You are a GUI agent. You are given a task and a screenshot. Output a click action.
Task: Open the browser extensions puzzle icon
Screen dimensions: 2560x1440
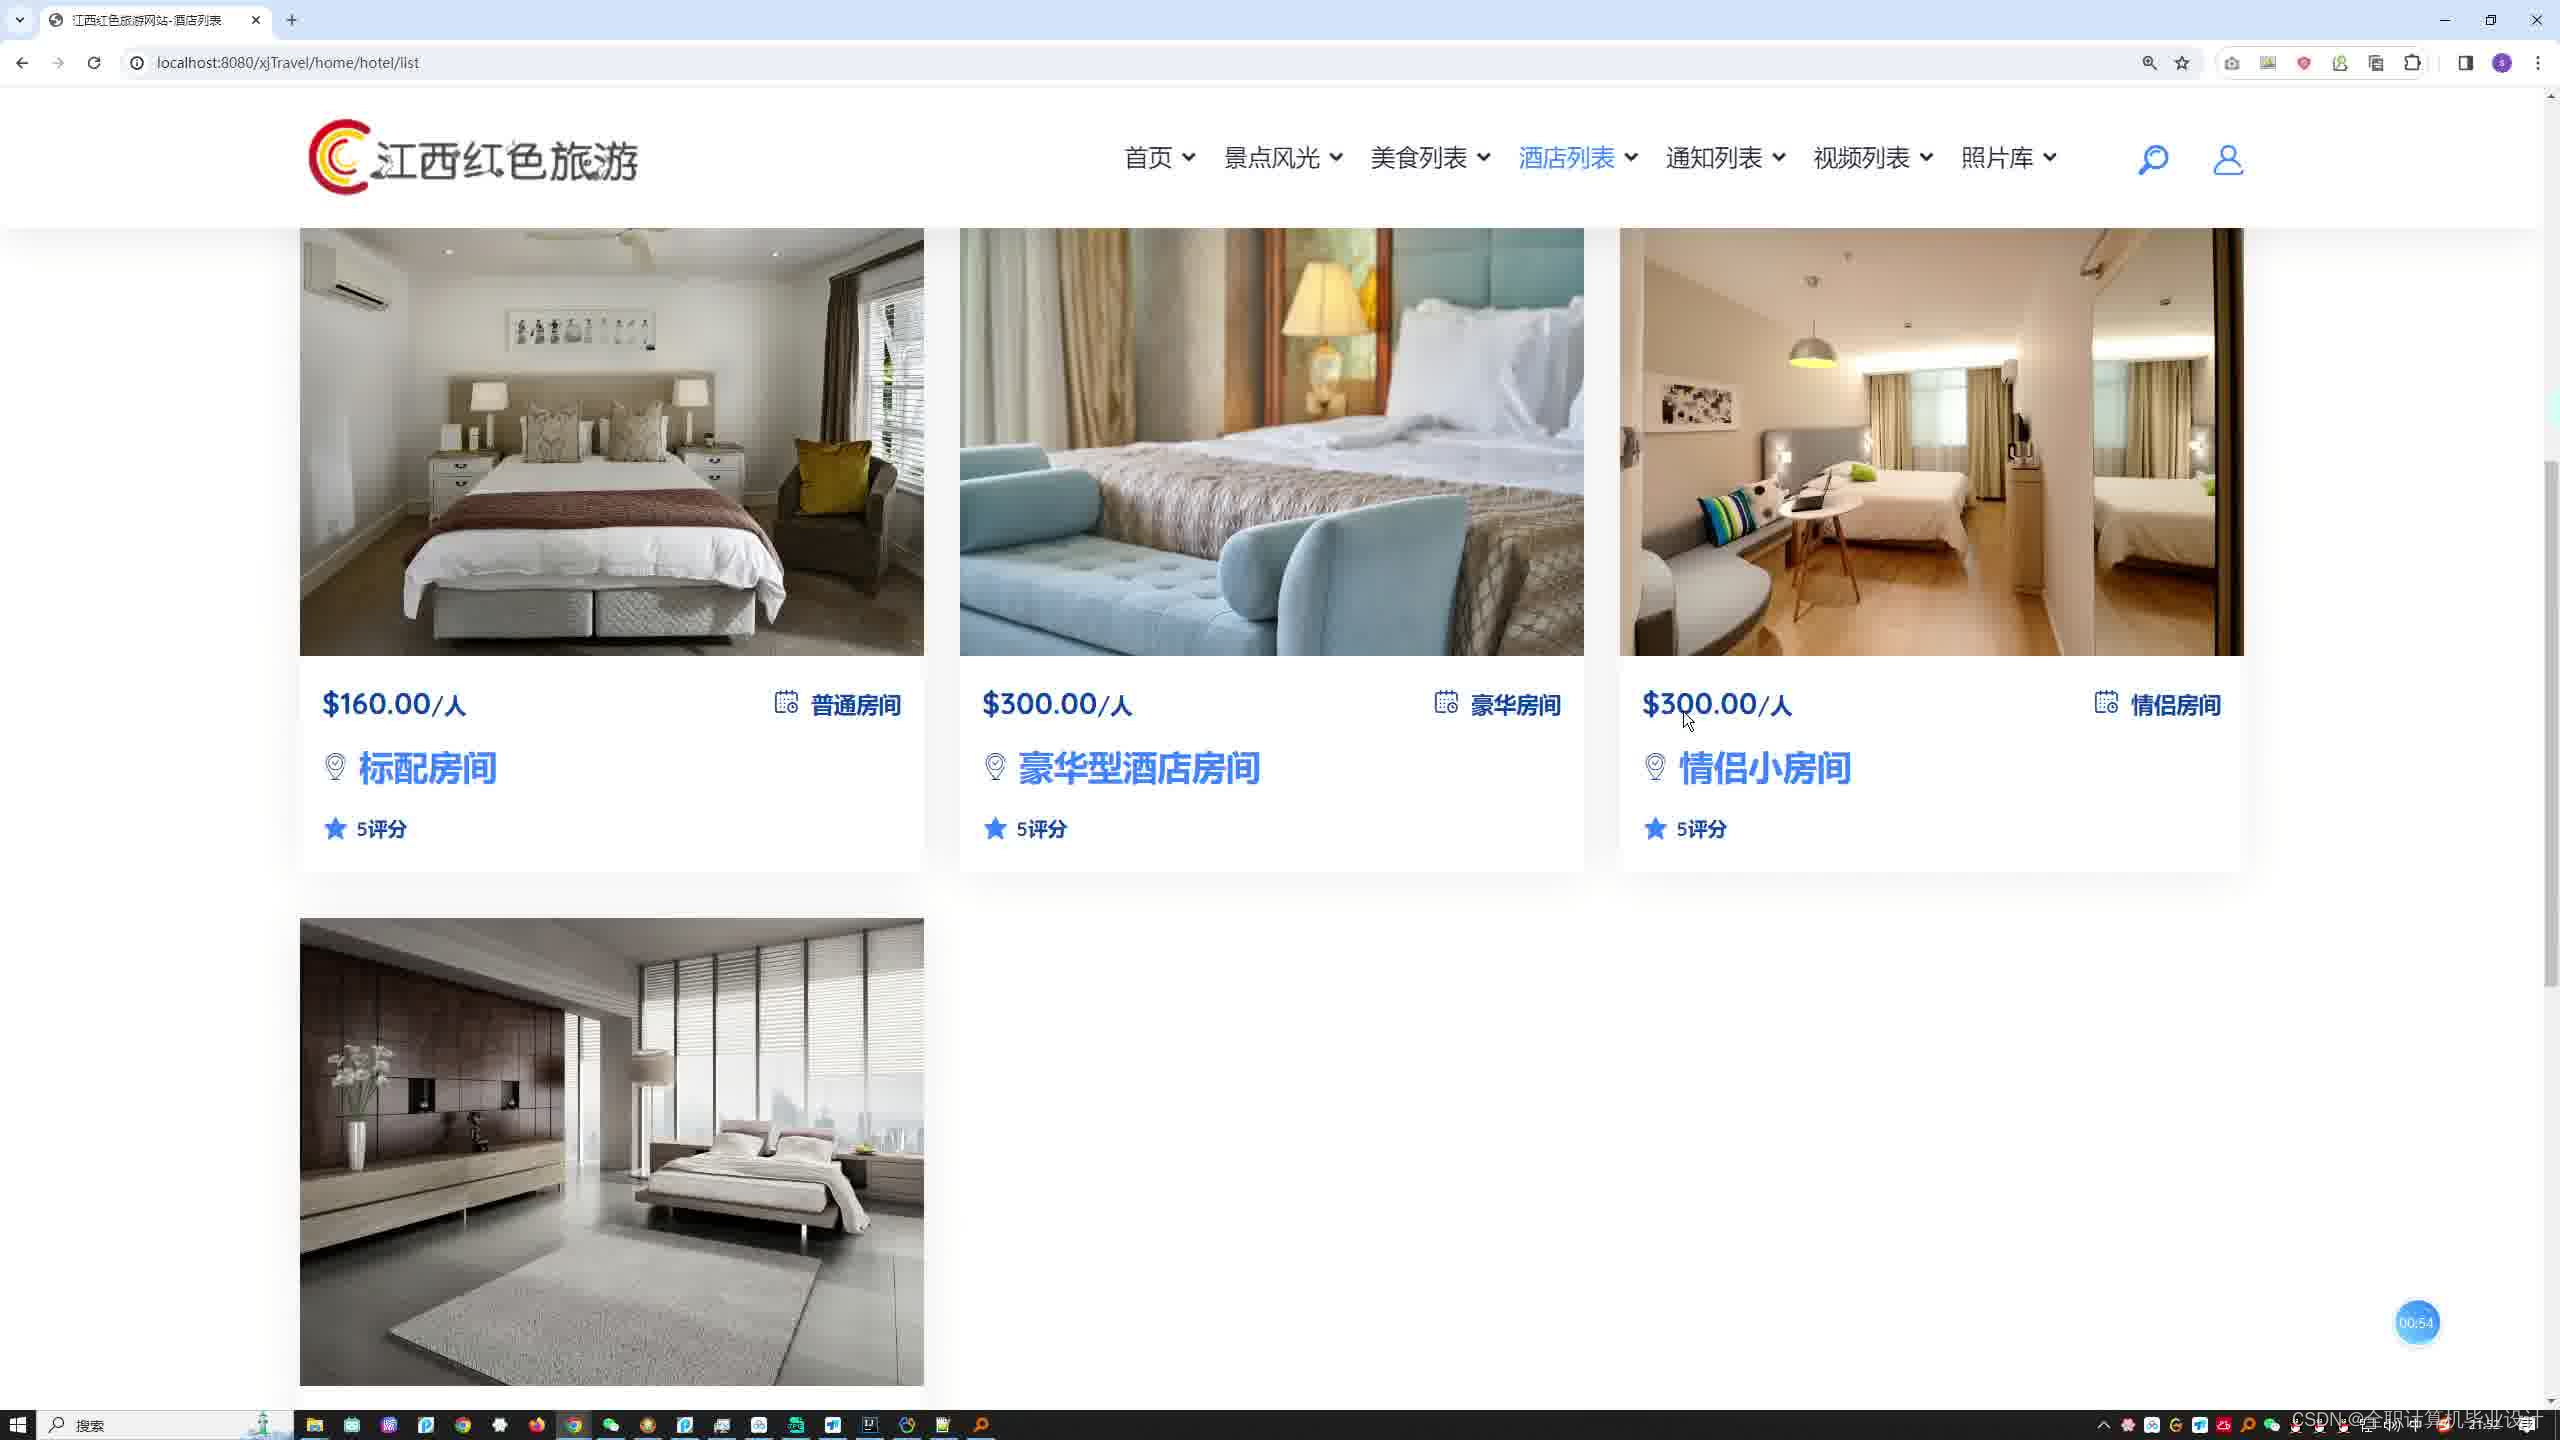2412,63
